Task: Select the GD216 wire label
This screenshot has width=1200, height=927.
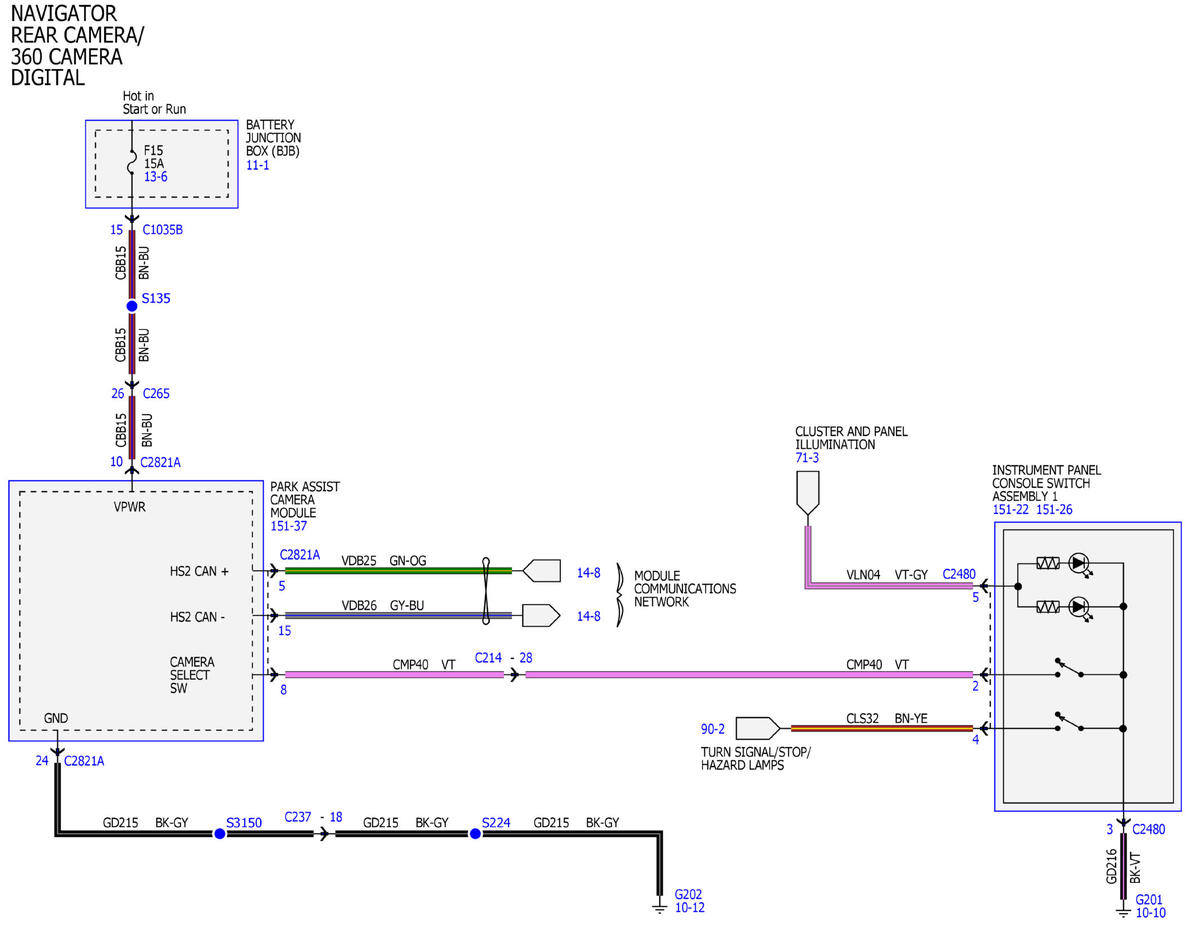Action: 1111,866
